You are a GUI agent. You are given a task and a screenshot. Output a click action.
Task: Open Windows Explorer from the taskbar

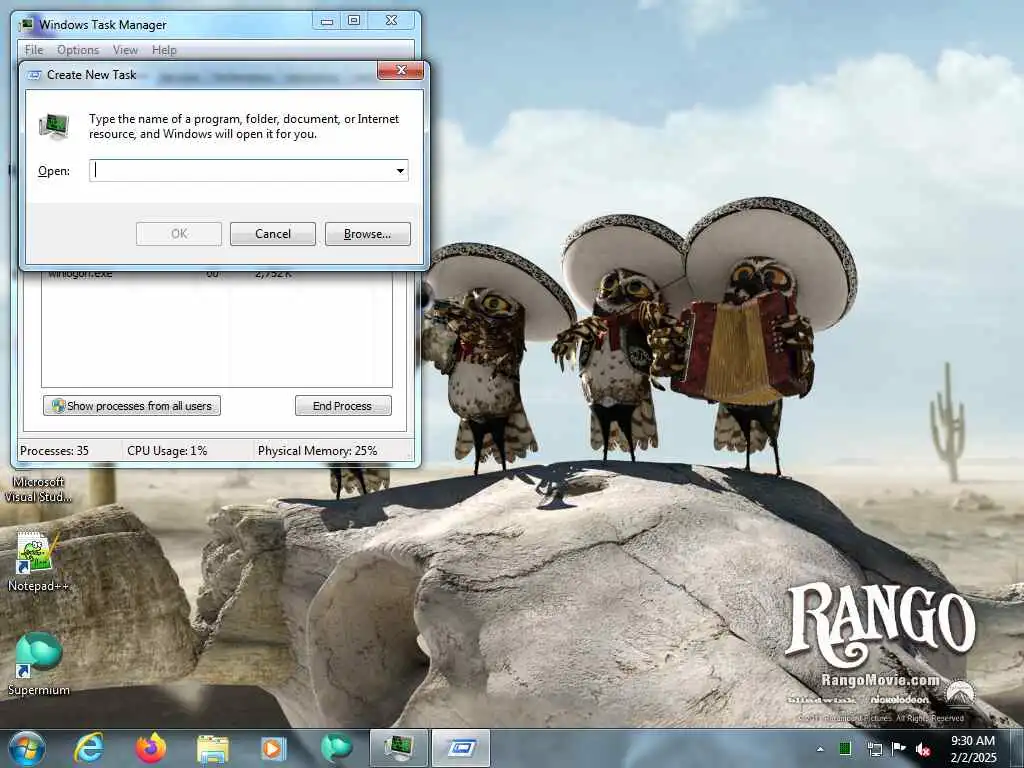[x=212, y=749]
